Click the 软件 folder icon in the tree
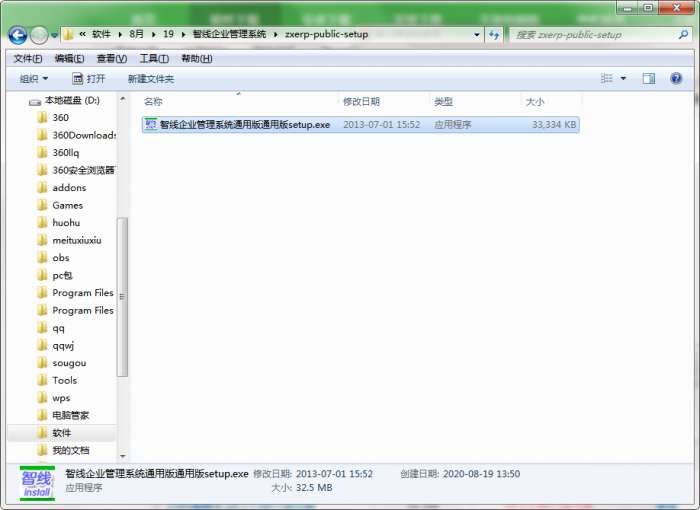 (x=42, y=433)
